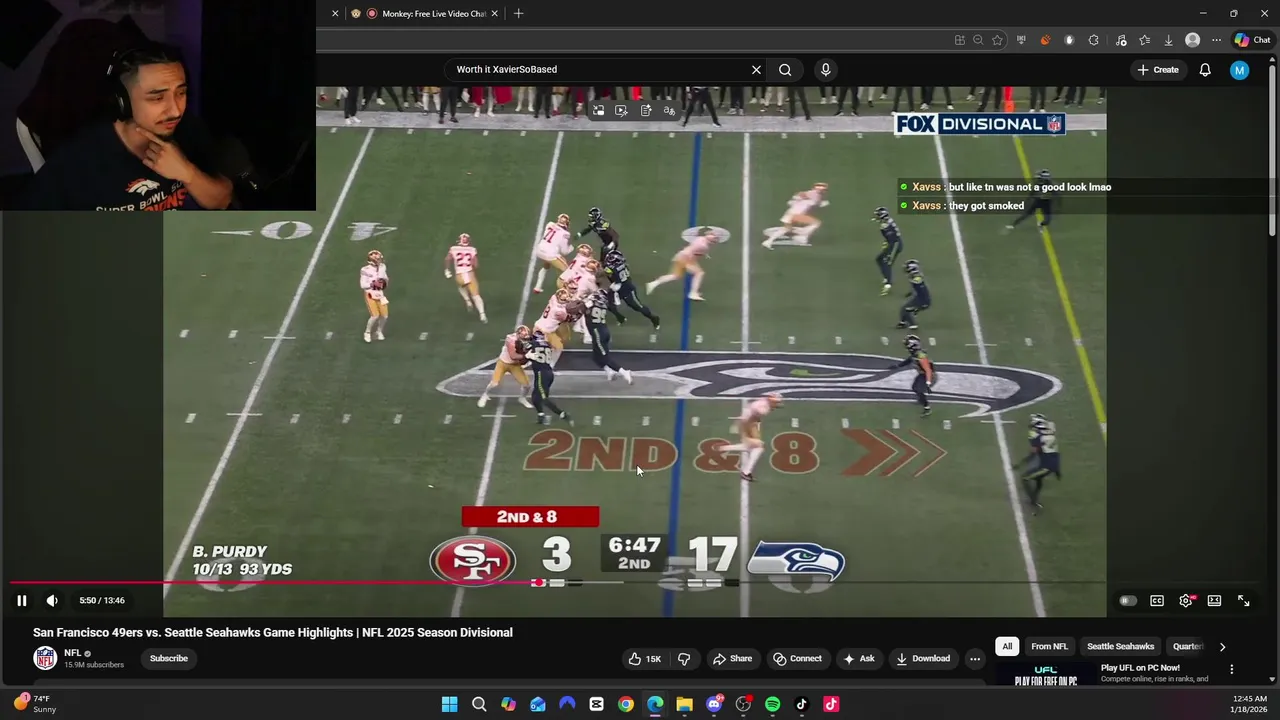Open Copilot Chat in the browser
The image size is (1280, 720).
click(x=1252, y=40)
